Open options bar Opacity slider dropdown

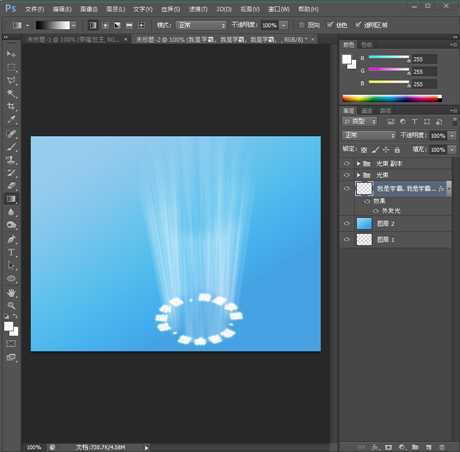(284, 25)
